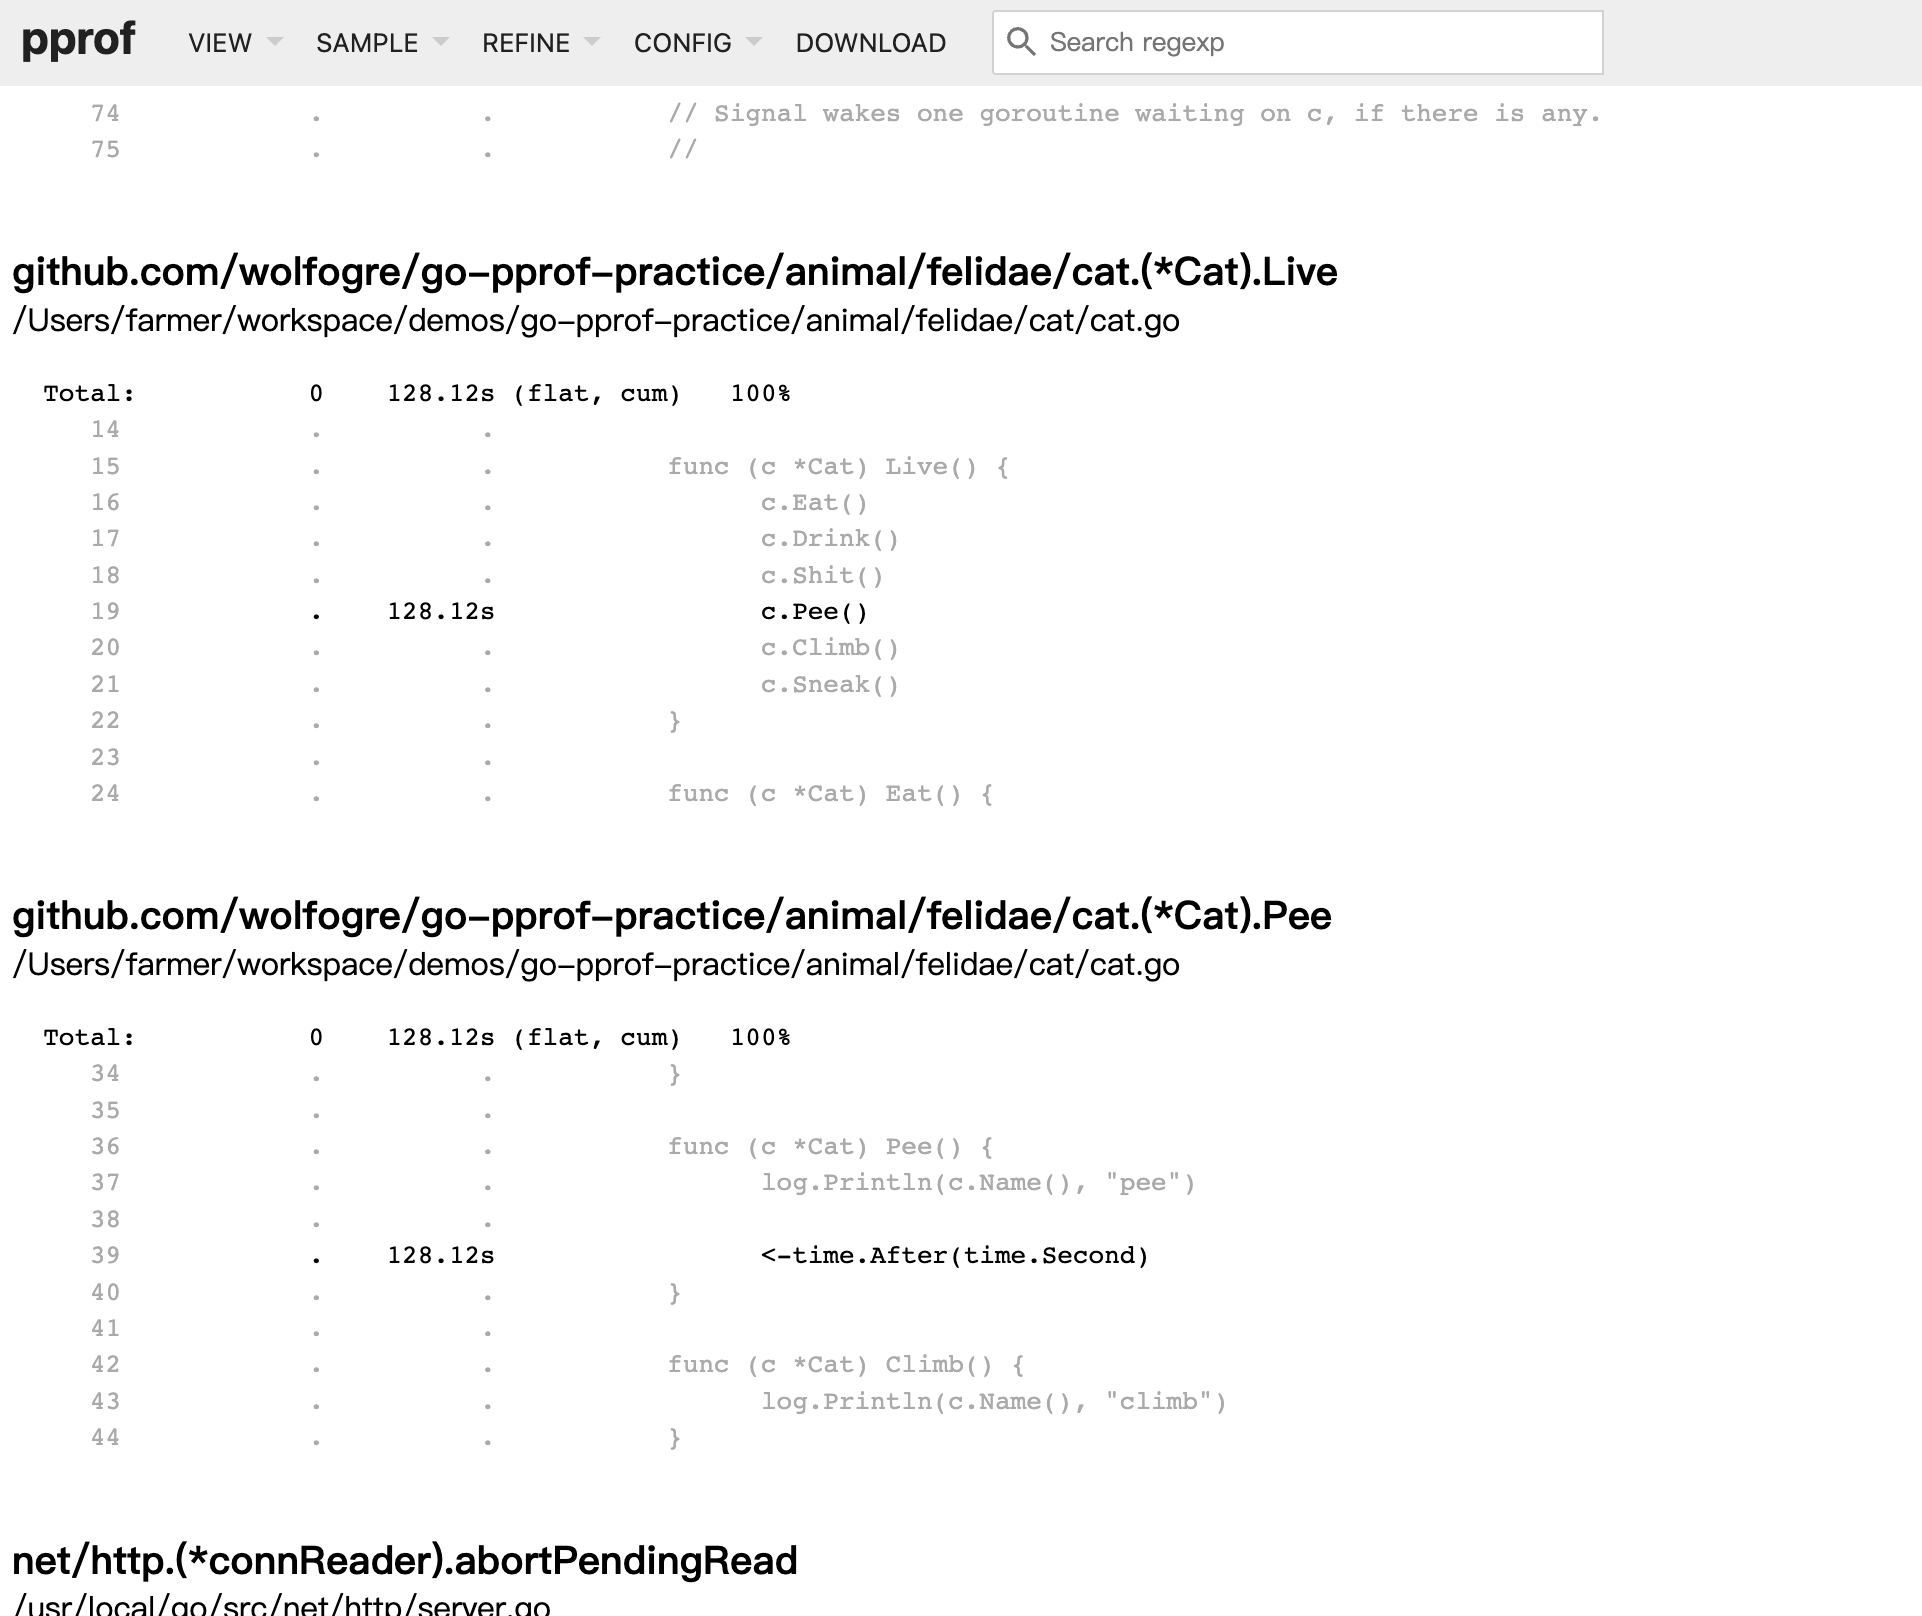This screenshot has height=1616, width=1922.
Task: Click the magnifying glass search icon
Action: pyautogui.click(x=1021, y=42)
